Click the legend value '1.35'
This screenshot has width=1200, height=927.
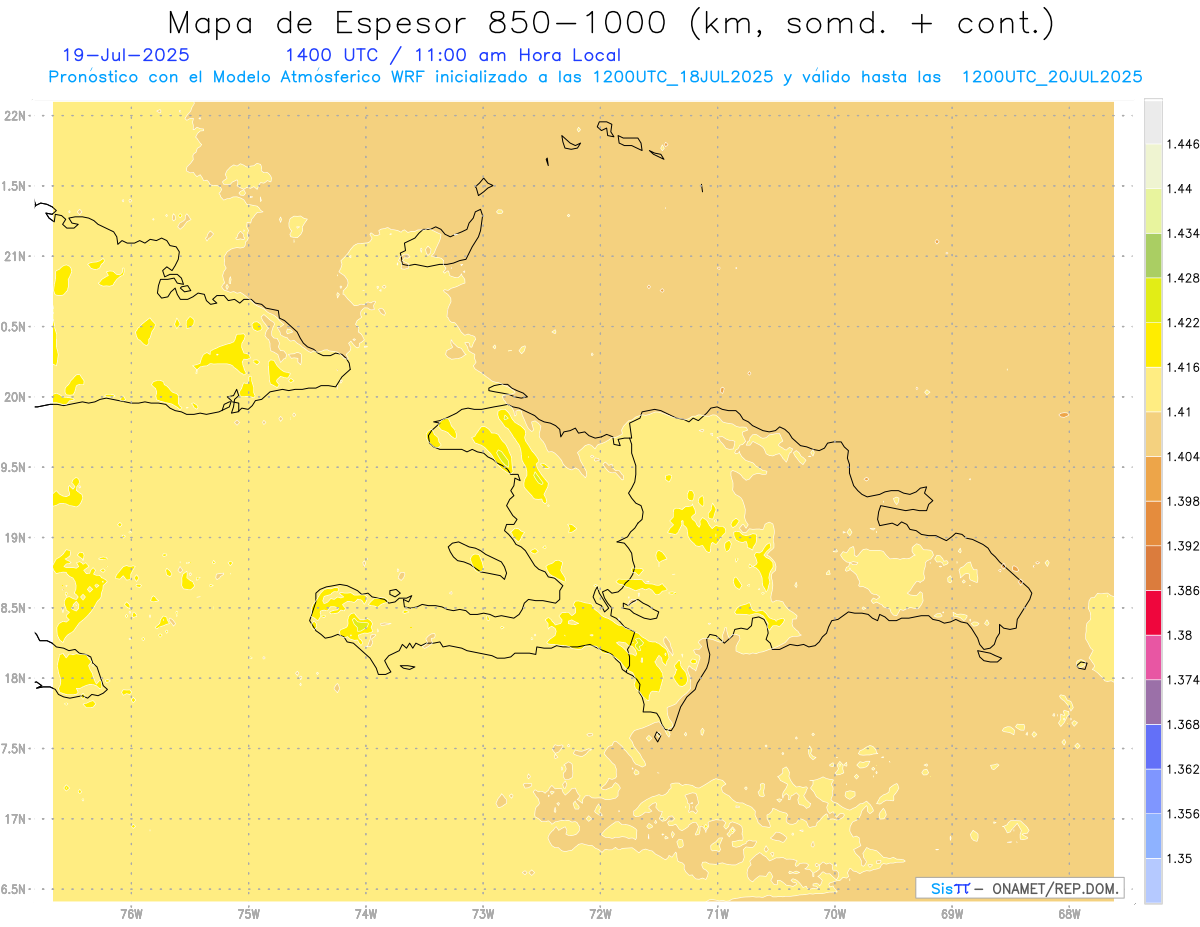[x=1180, y=858]
